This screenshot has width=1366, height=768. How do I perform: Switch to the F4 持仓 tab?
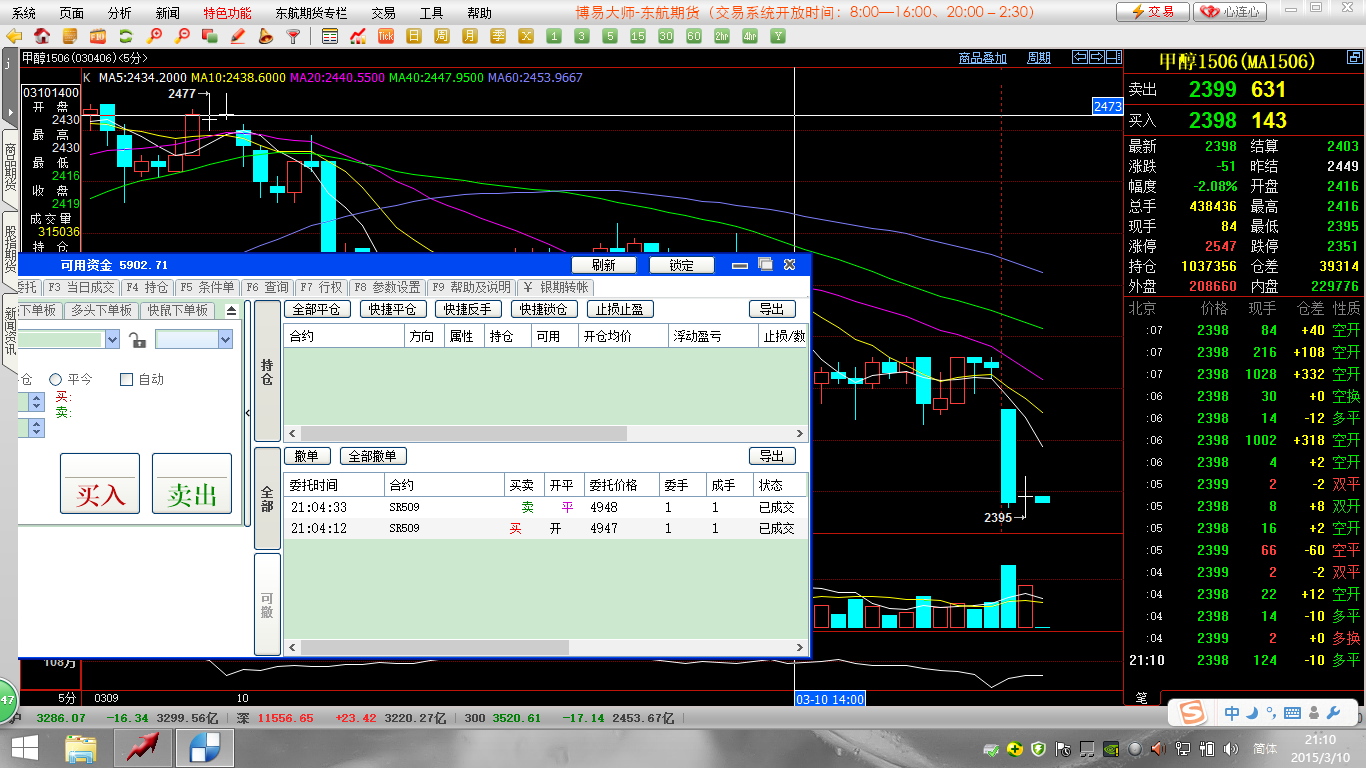tap(146, 287)
